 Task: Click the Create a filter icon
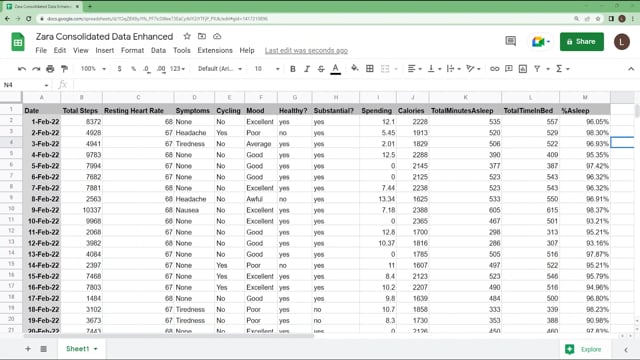[x=537, y=69]
